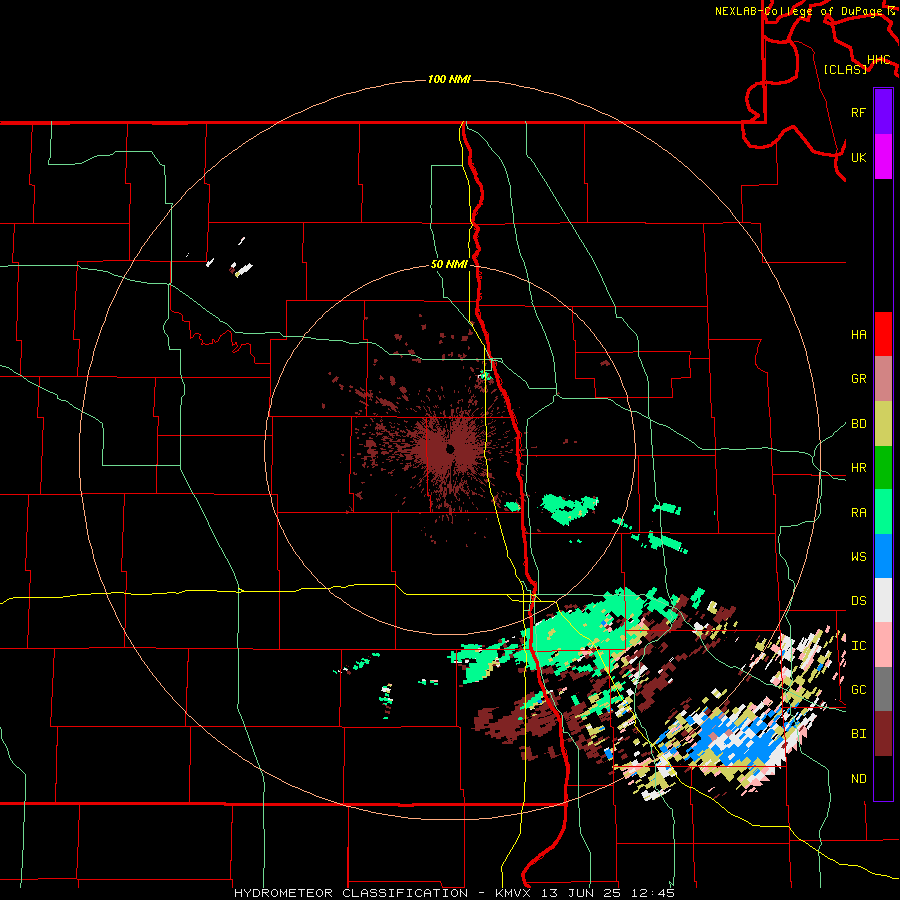Image resolution: width=900 pixels, height=900 pixels.
Task: Click the IC light pink legend swatch
Action: [x=883, y=645]
